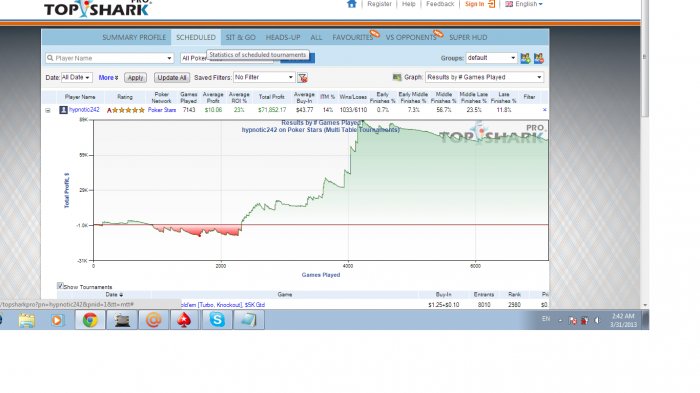Click the sign-in door icon
The height and width of the screenshot is (393, 700).
click(492, 4)
